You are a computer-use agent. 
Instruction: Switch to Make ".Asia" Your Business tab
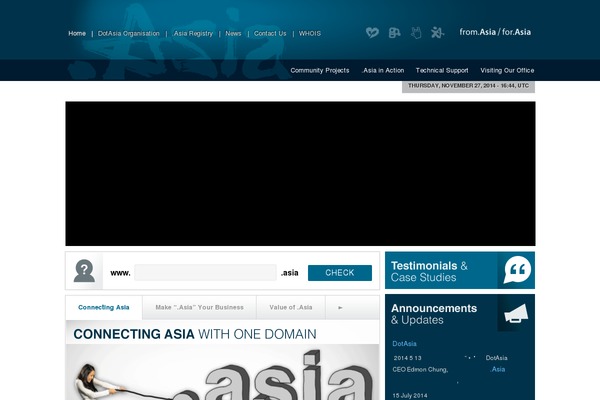199,307
